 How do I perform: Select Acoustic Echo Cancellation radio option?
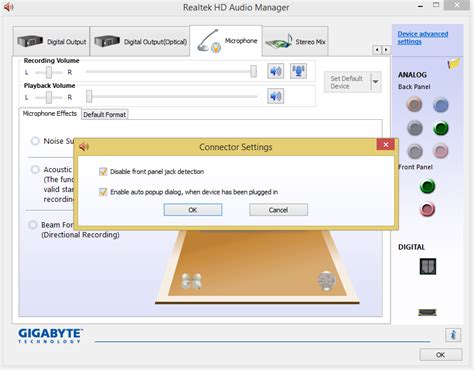35,170
